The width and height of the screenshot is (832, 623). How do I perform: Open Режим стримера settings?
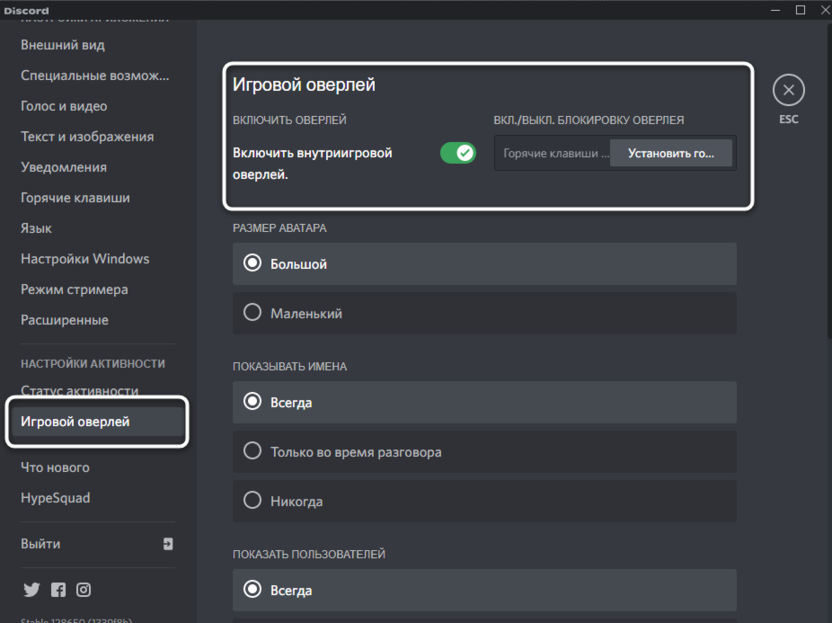coord(74,289)
